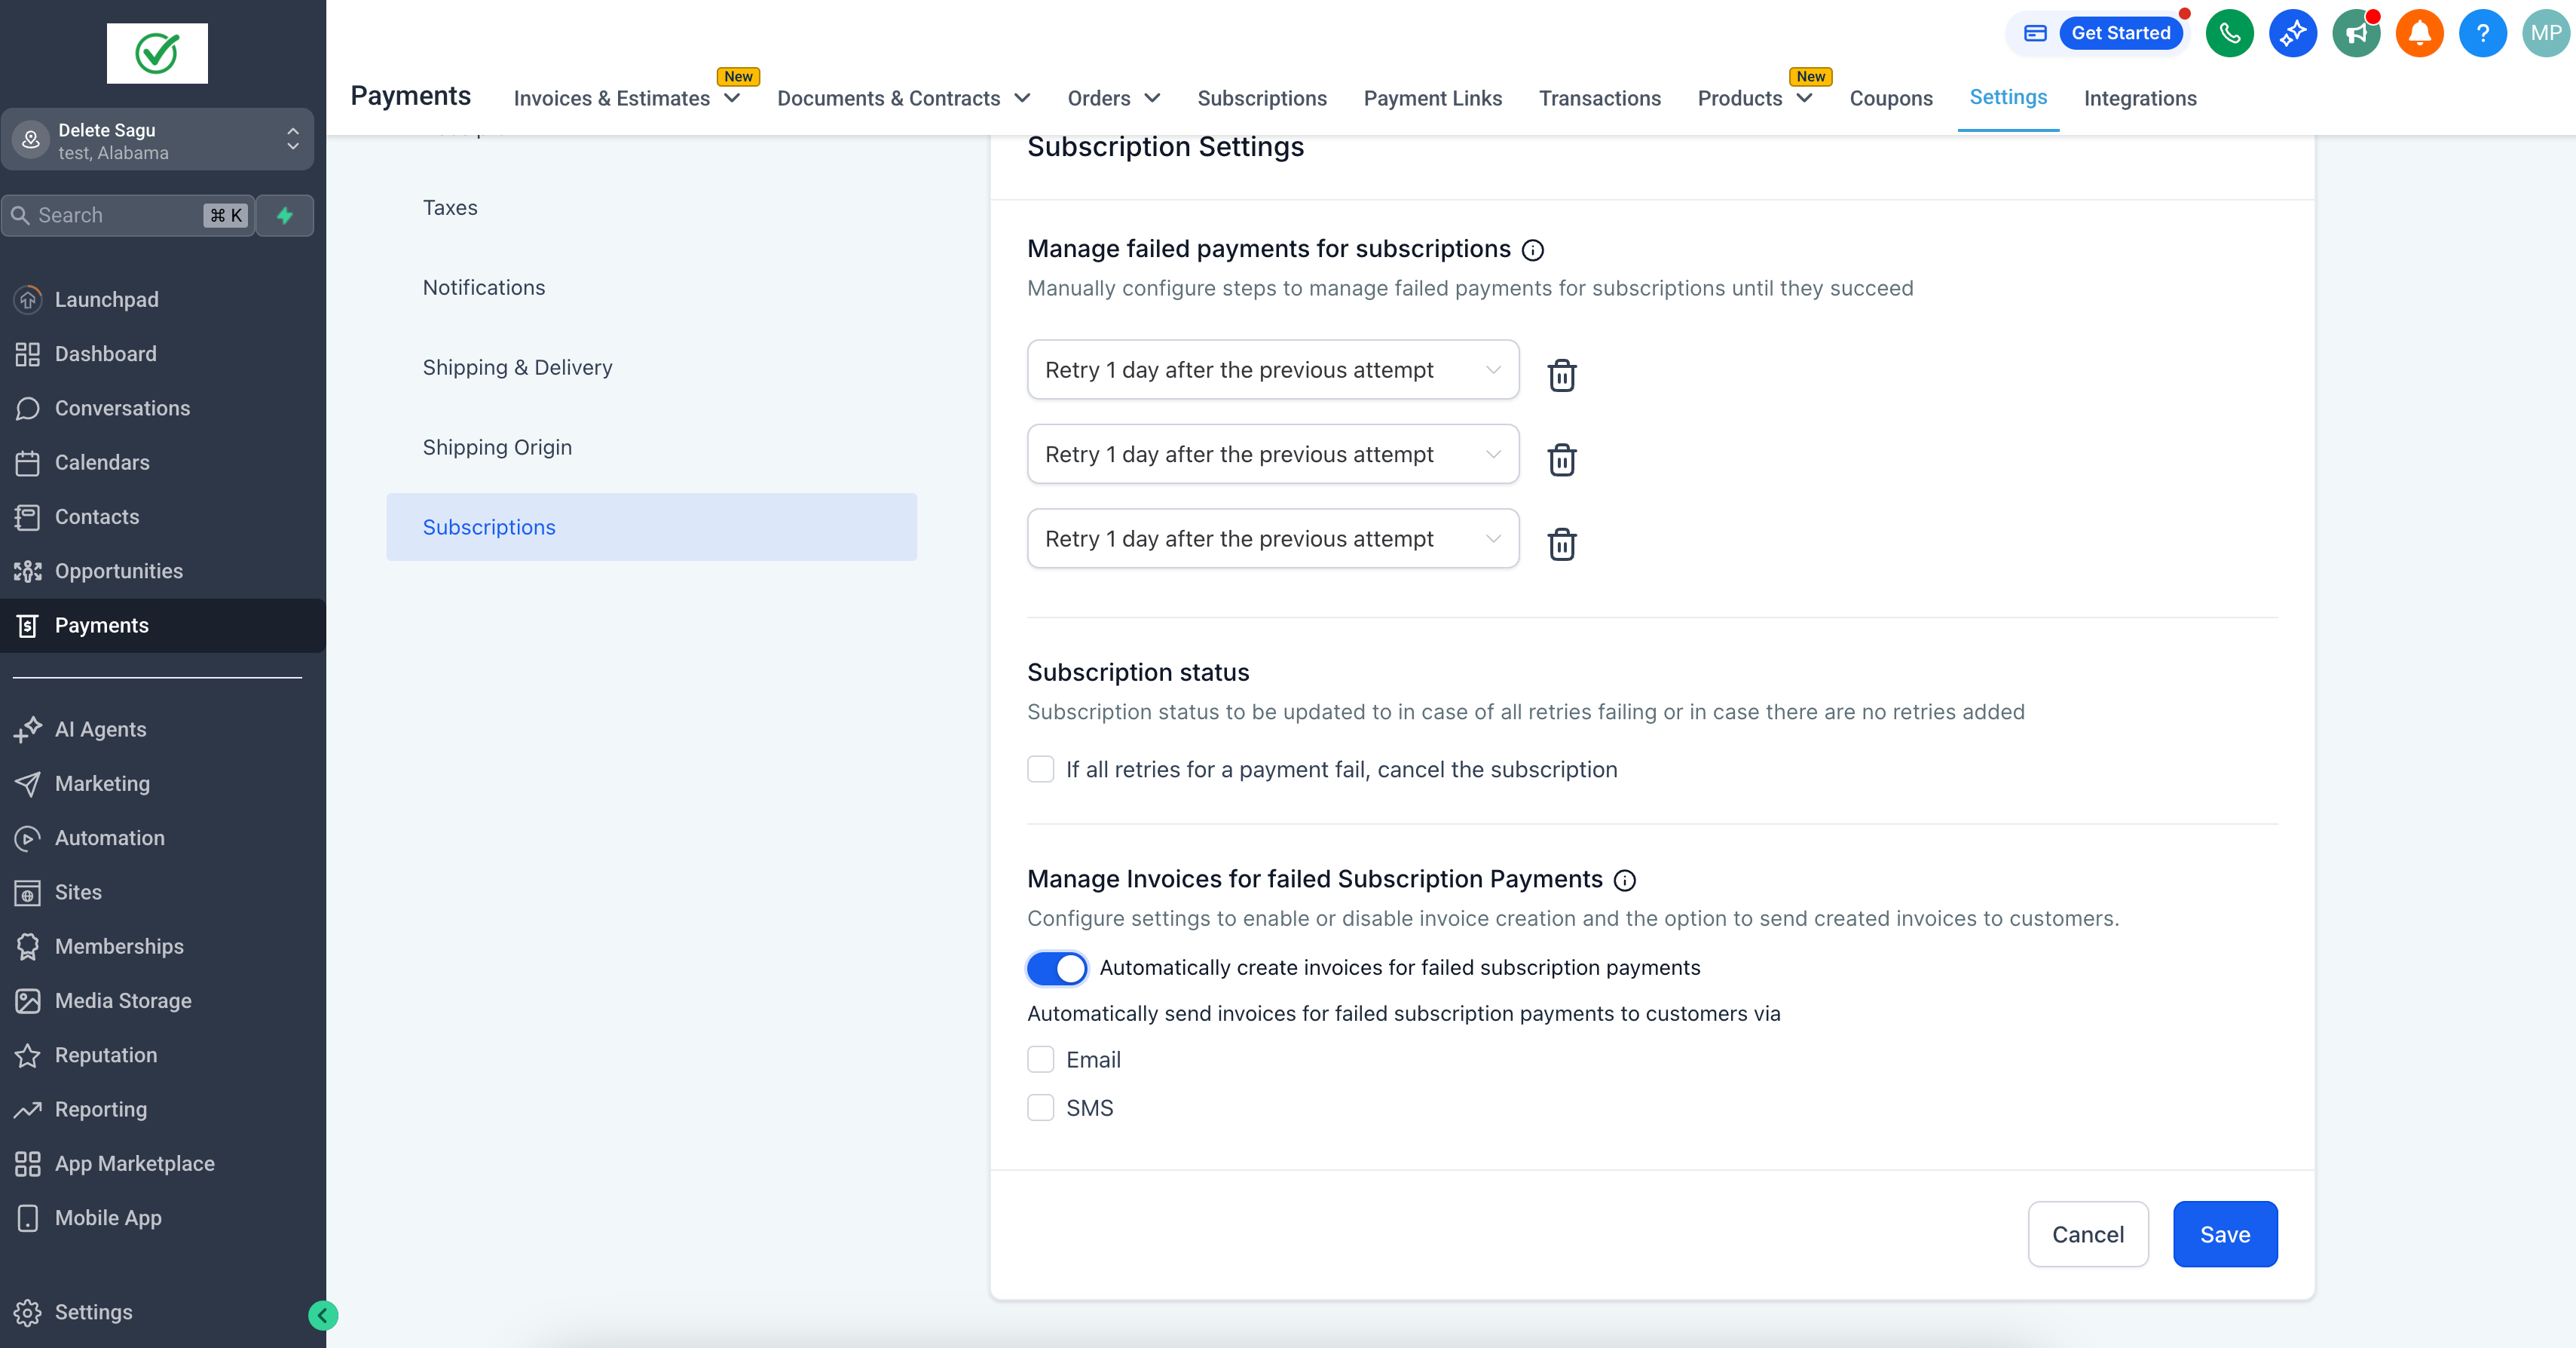Click trash icon beside third retry dropdown
The image size is (2576, 1348).
[x=1561, y=544]
